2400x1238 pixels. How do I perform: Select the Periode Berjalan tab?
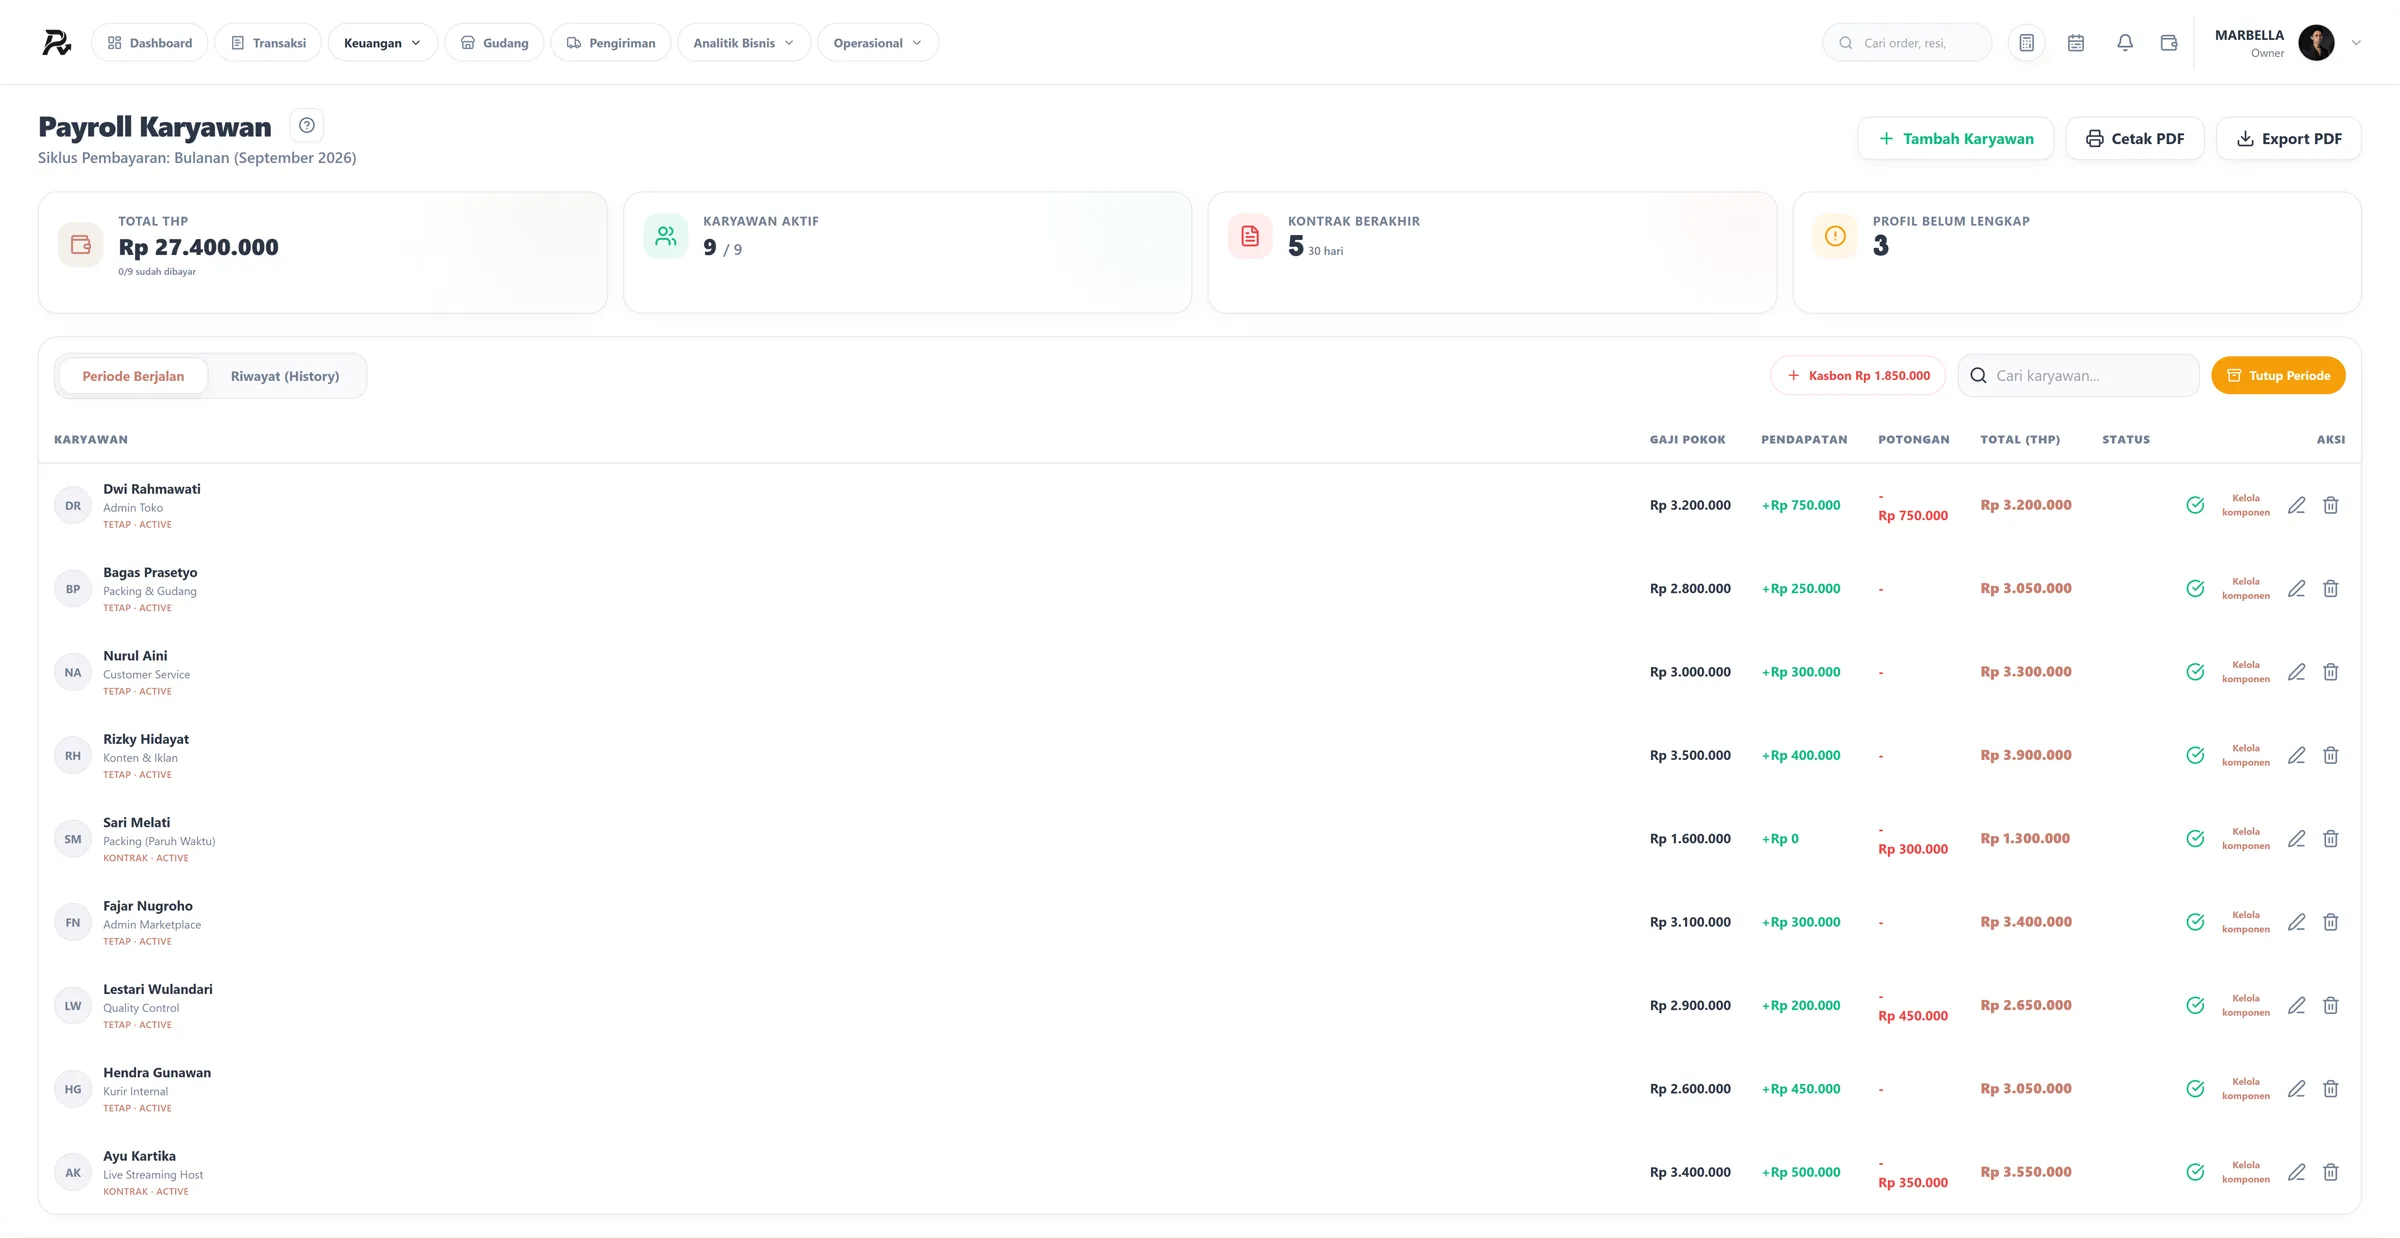(x=133, y=376)
